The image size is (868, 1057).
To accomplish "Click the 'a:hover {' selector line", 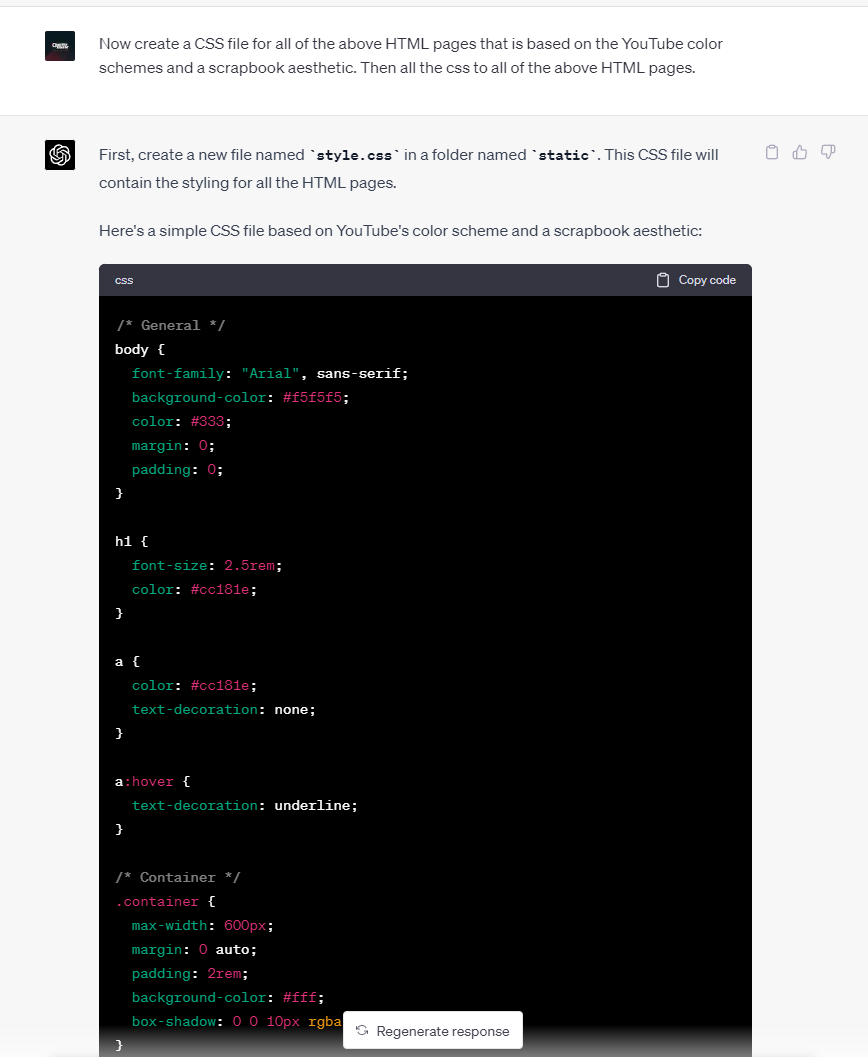I will coord(153,781).
